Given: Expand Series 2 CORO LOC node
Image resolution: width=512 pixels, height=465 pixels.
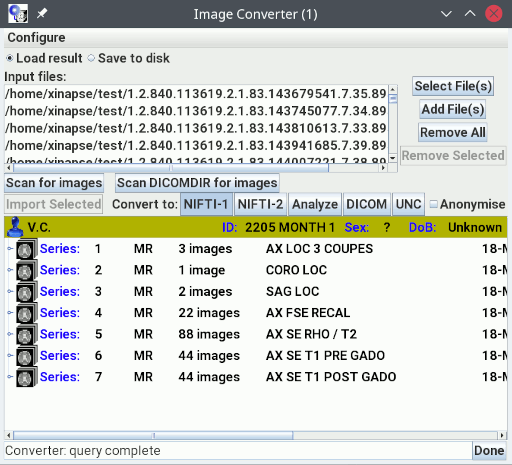Looking at the screenshot, I should tap(10, 270).
